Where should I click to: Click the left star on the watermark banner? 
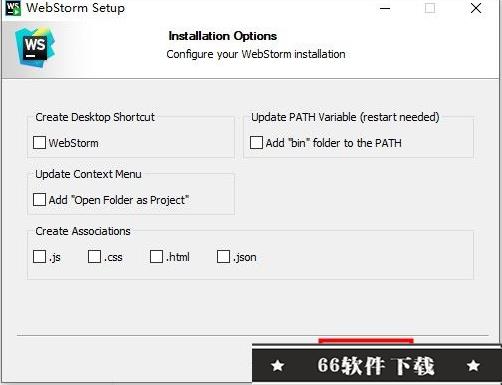278,366
